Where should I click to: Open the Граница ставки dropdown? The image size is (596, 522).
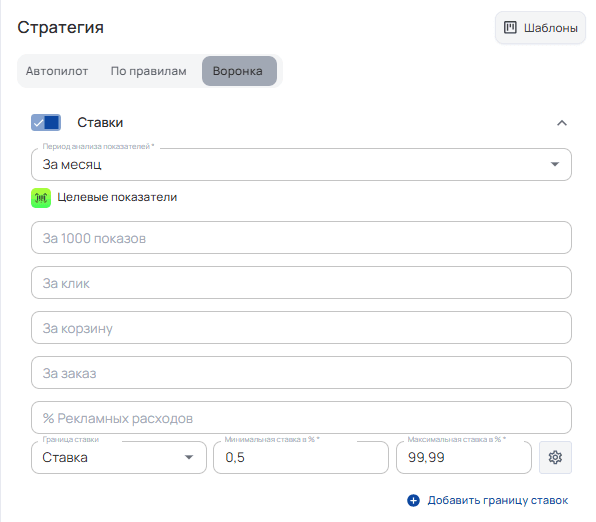coord(119,457)
